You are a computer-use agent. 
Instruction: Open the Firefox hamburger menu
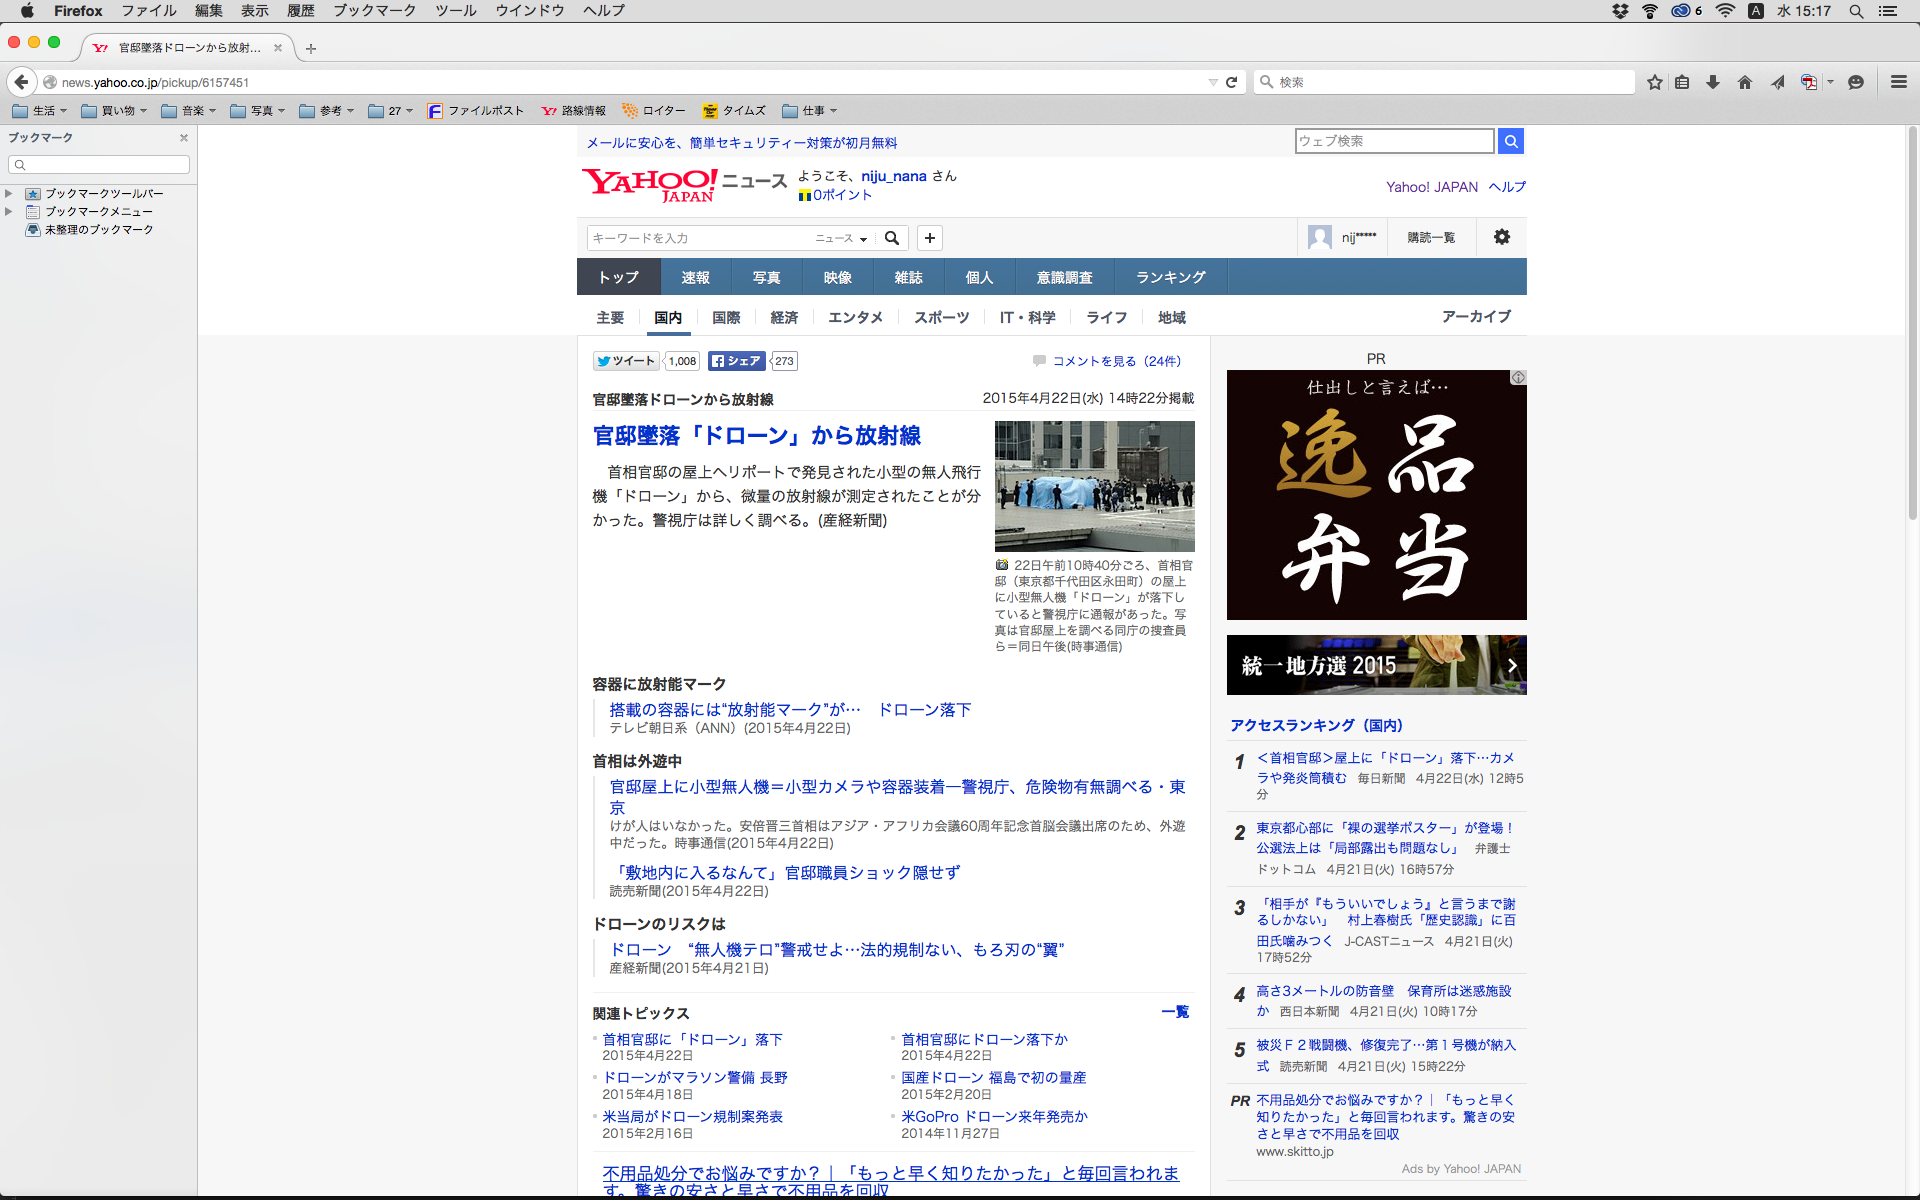(x=1898, y=82)
